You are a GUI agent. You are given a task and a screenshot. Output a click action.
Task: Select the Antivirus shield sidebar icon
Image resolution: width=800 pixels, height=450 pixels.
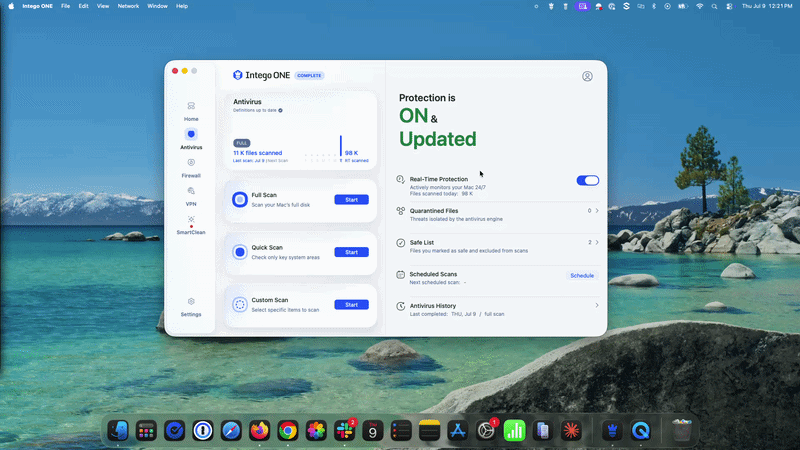(191, 134)
